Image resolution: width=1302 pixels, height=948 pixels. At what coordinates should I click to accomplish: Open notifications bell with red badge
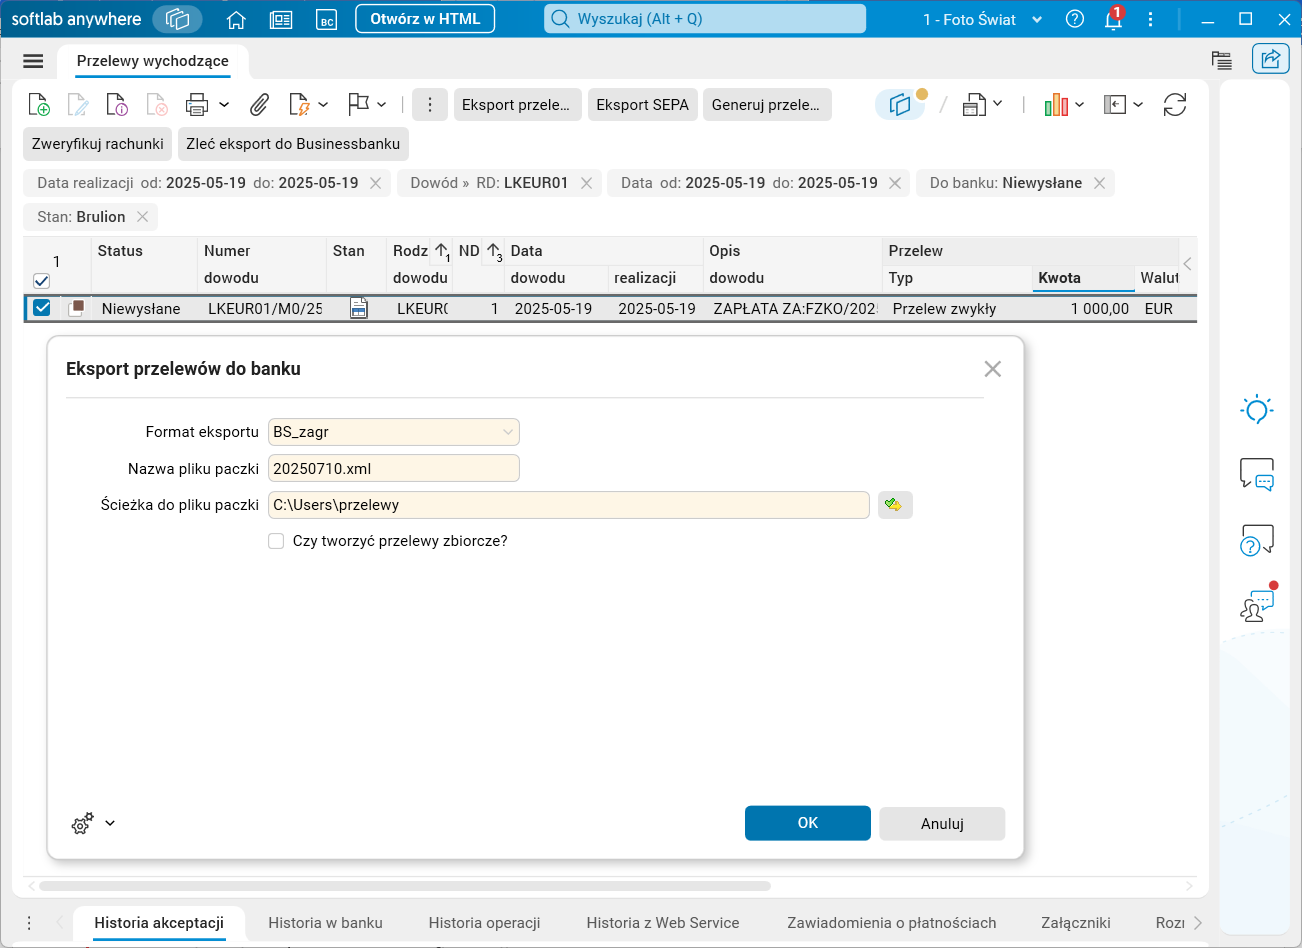coord(1113,19)
